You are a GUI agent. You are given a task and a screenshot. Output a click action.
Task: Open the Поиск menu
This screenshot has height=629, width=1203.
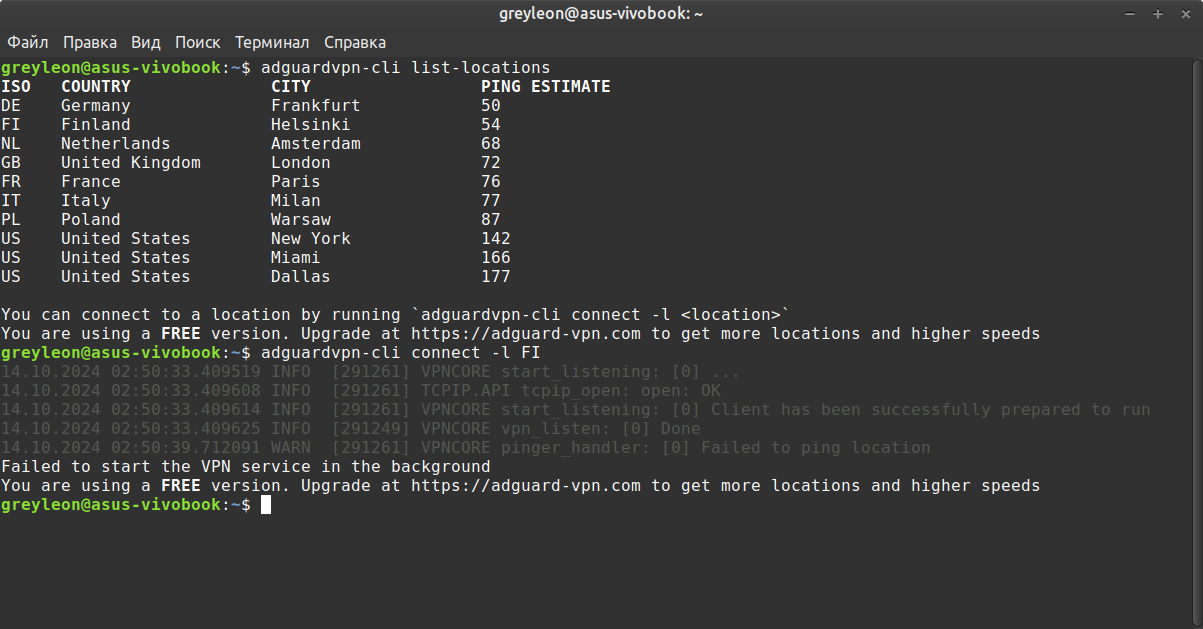(197, 43)
